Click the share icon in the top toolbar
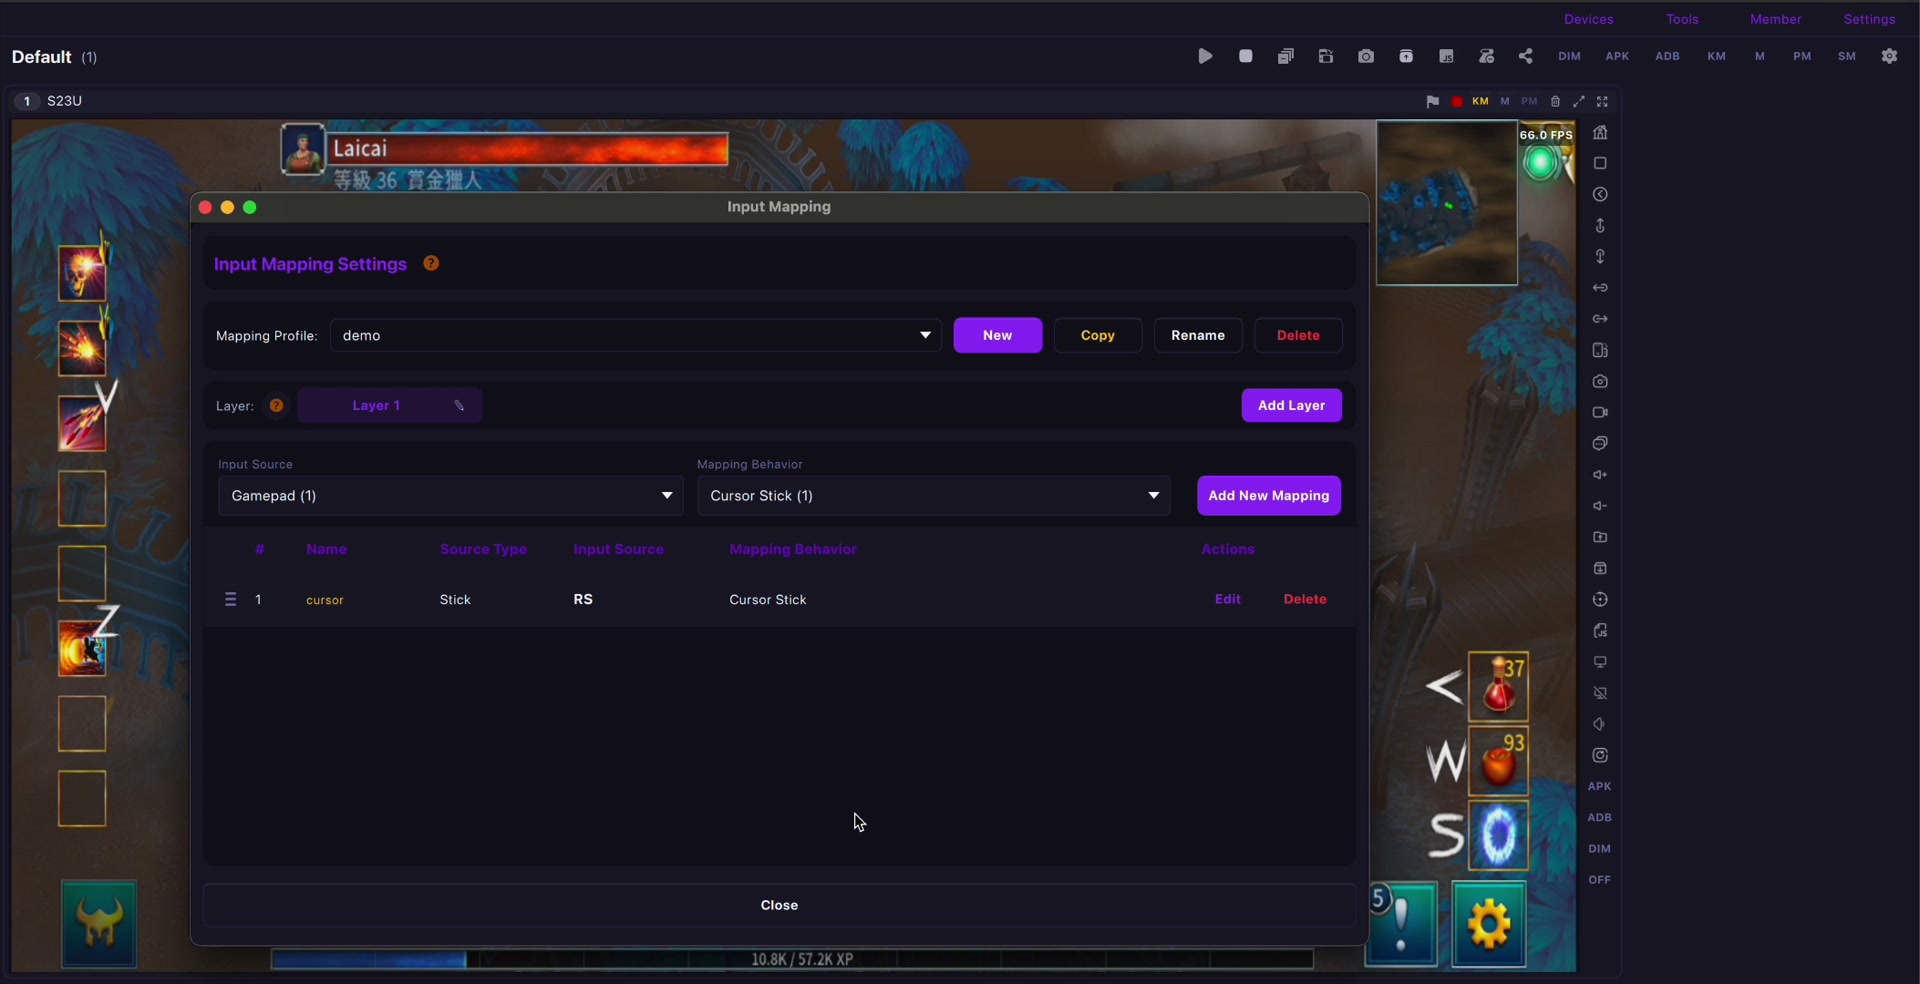 point(1526,57)
